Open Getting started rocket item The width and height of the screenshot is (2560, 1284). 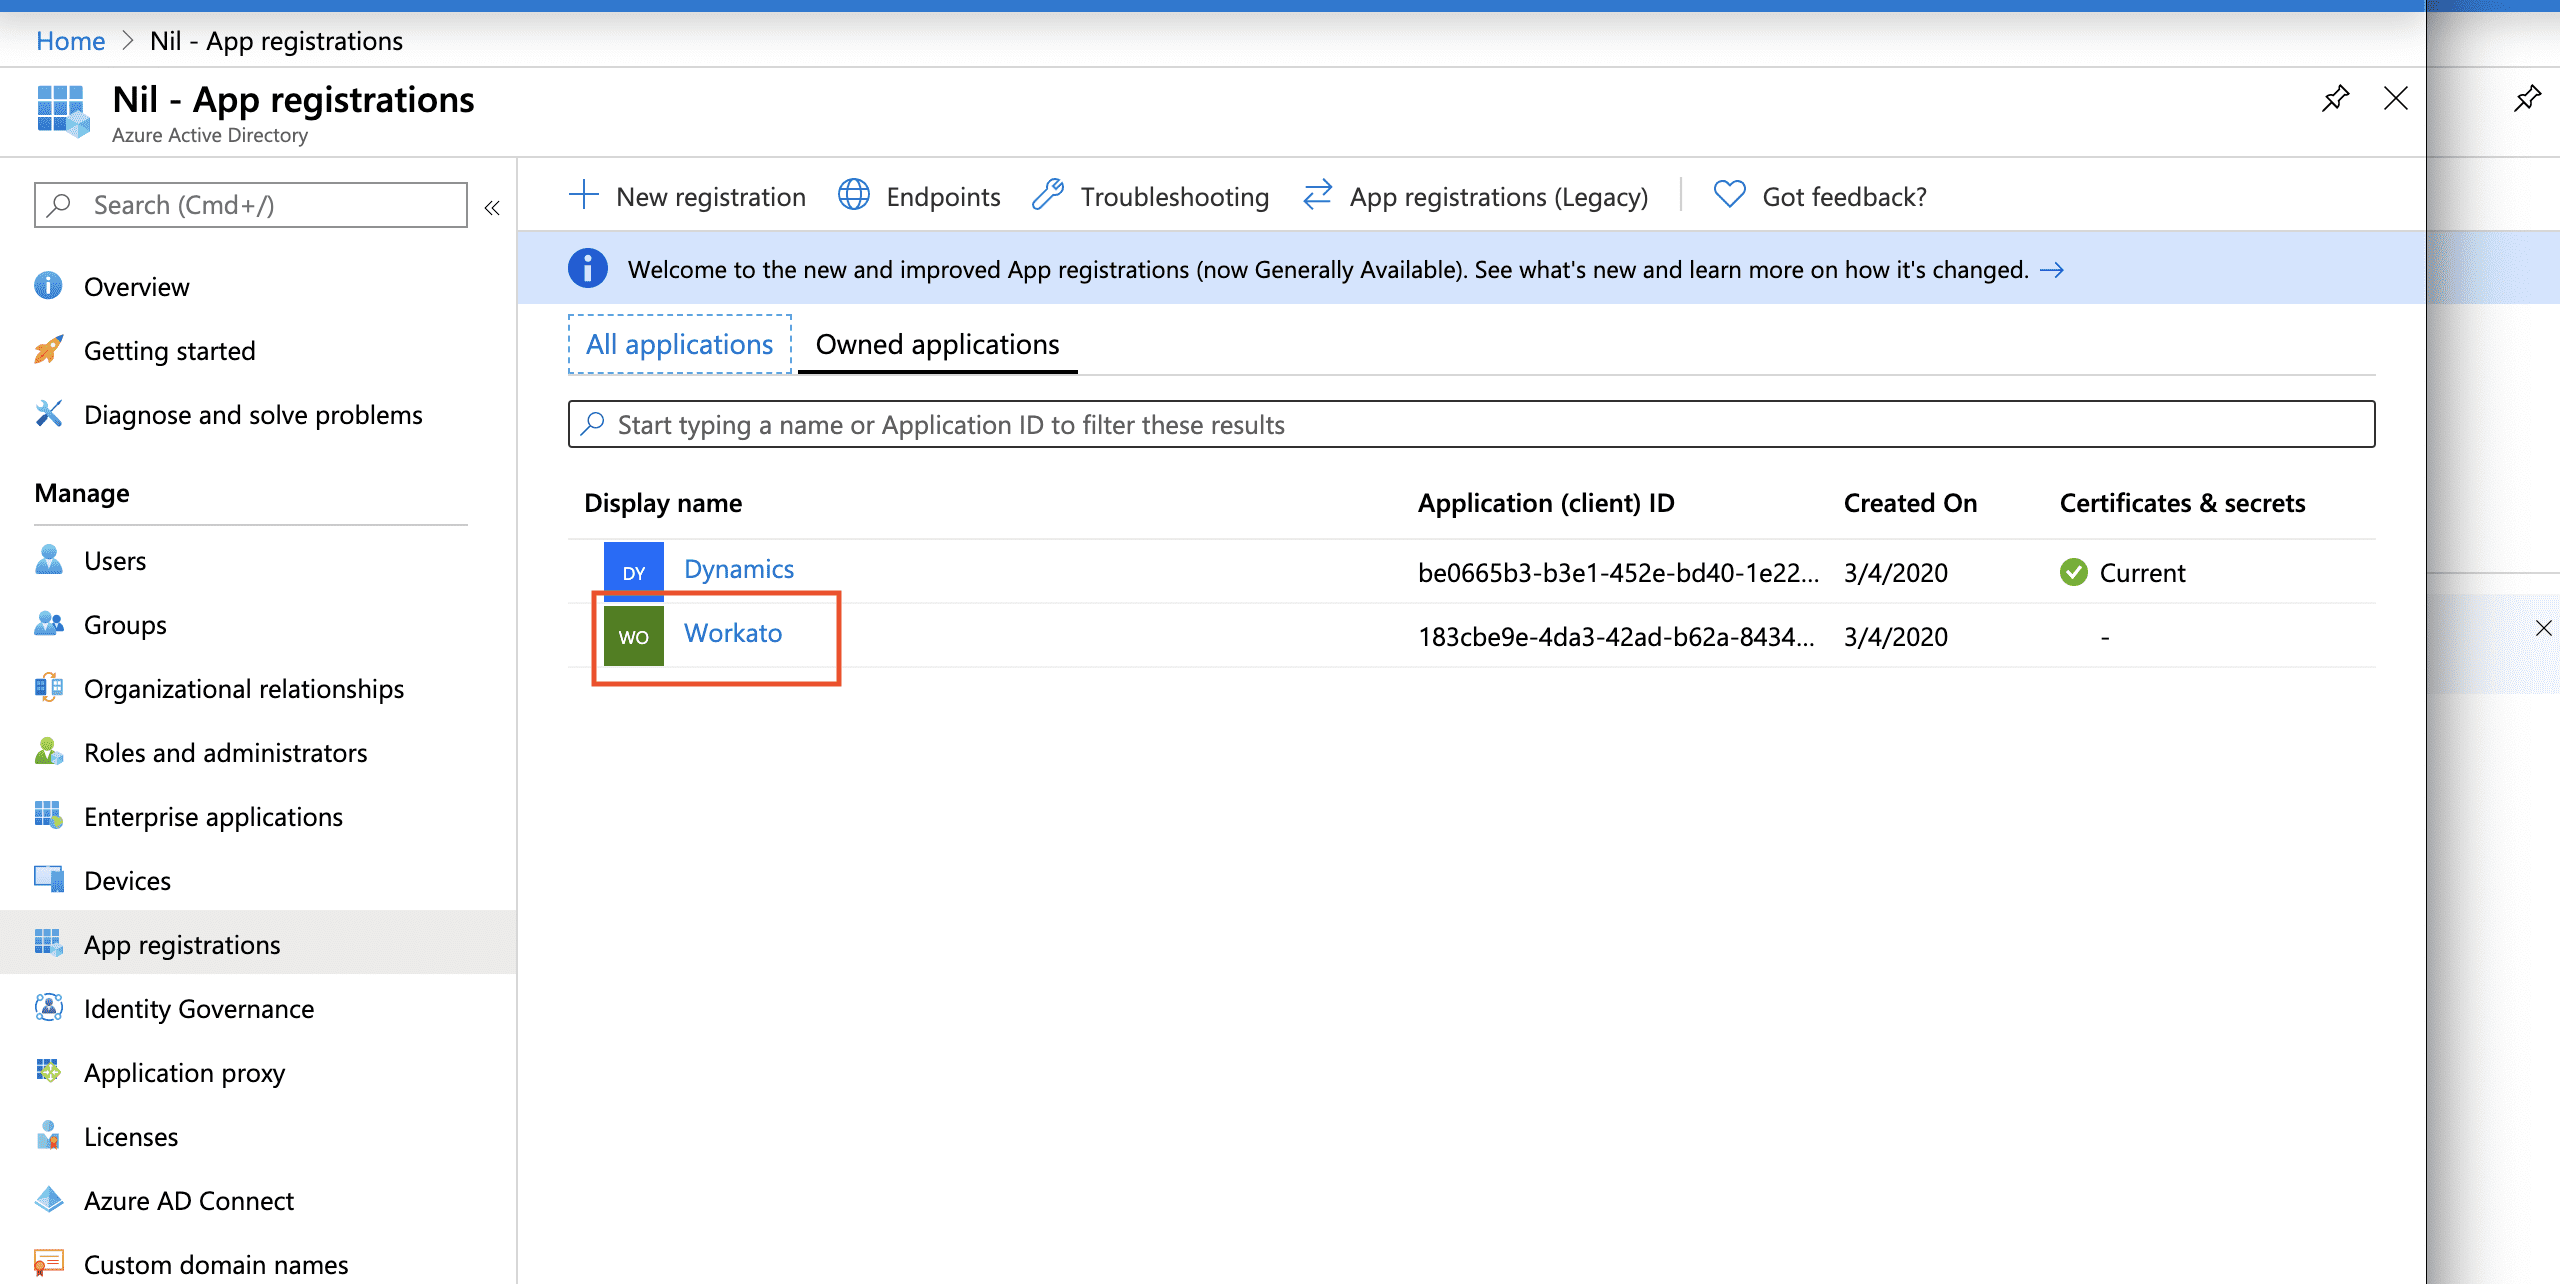pos(169,351)
